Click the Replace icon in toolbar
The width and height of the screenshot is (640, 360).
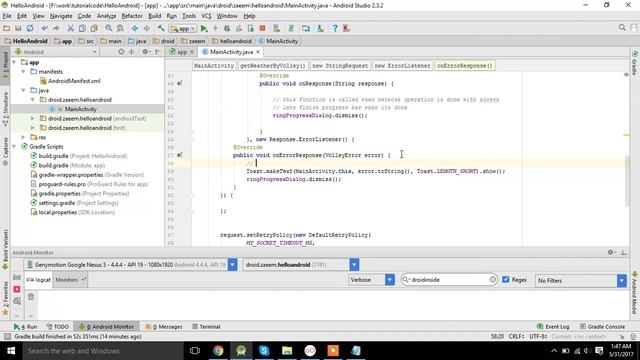[120, 28]
